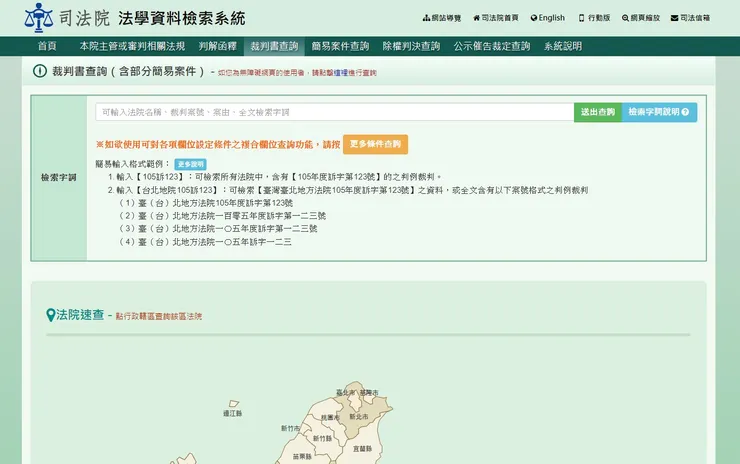The height and width of the screenshot is (464, 740).
Task: Click example text 一百零五年度訴字第一二三號
Action: coord(271,216)
